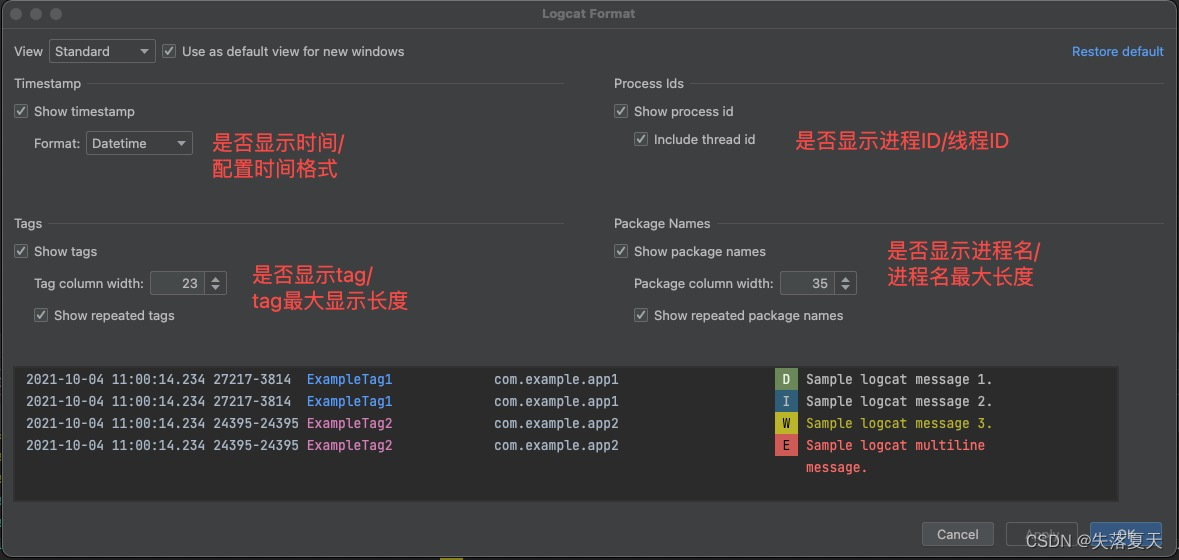This screenshot has width=1179, height=560.
Task: Uncheck Use as default view for new windows
Action: (x=169, y=51)
